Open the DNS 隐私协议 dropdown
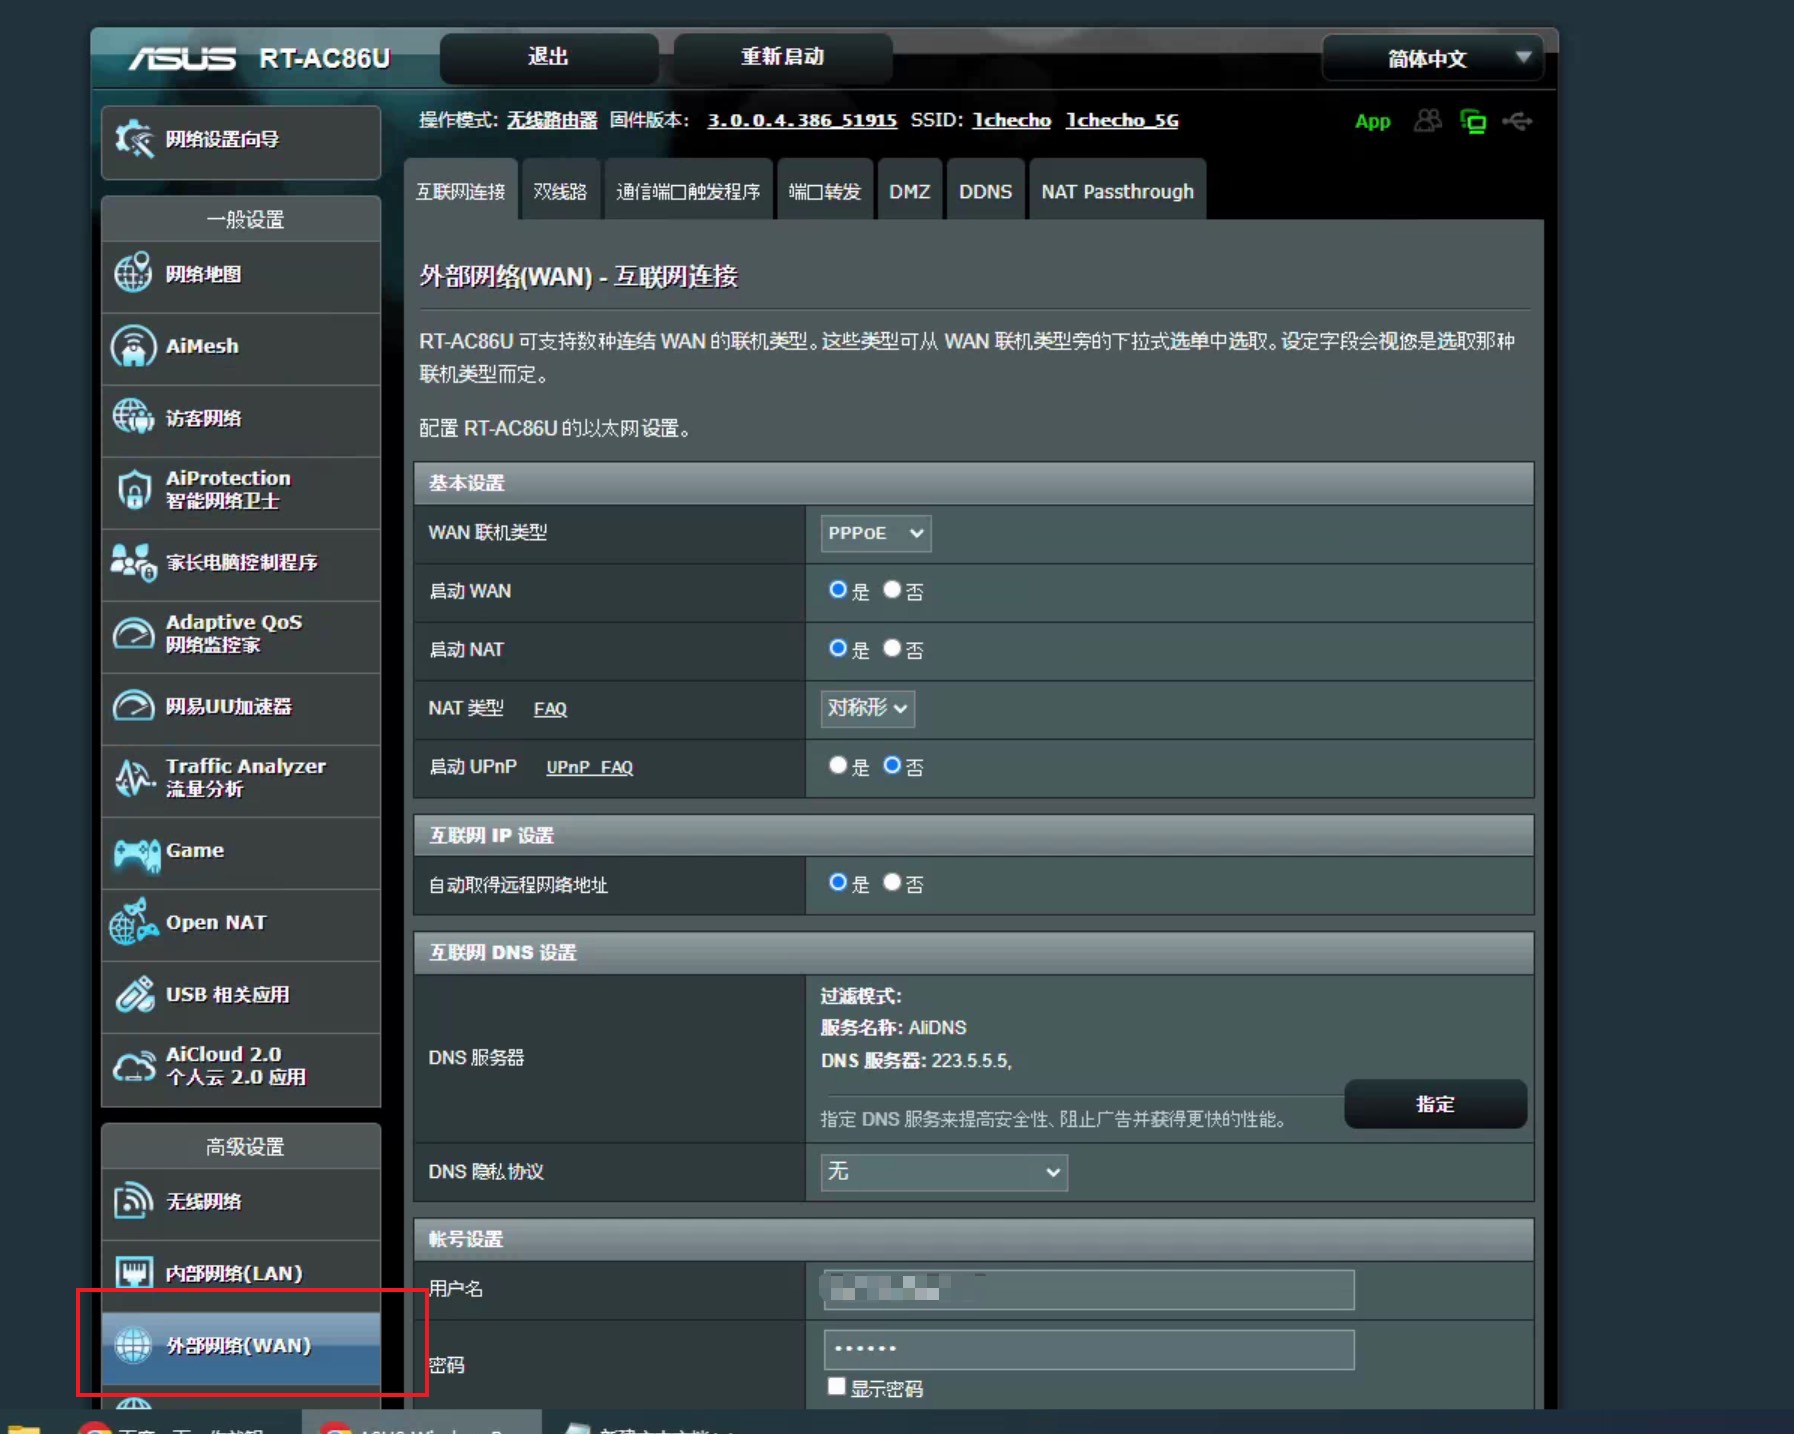This screenshot has height=1434, width=1794. pyautogui.click(x=944, y=1172)
